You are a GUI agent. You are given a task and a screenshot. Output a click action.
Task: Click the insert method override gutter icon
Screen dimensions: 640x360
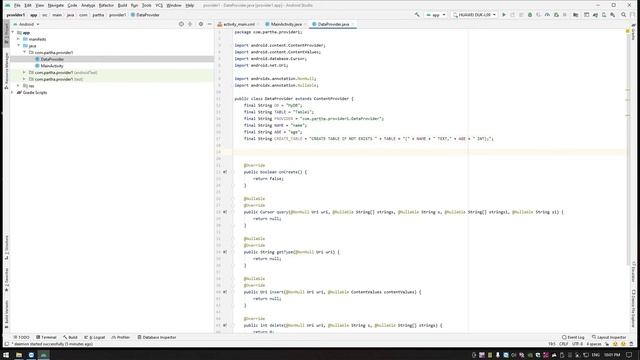pyautogui.click(x=224, y=292)
